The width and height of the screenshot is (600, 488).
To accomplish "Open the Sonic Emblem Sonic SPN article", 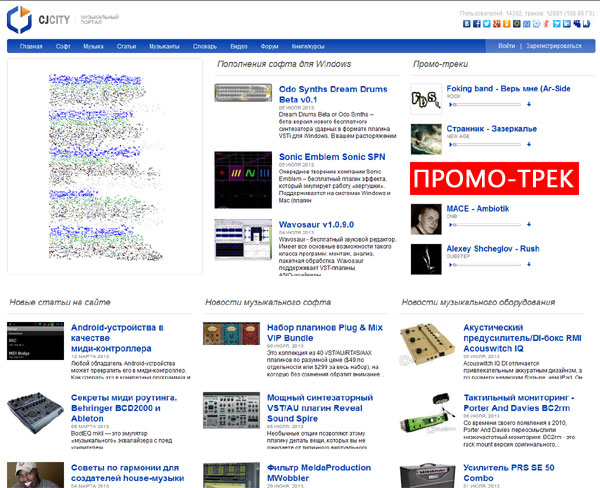I will (332, 157).
